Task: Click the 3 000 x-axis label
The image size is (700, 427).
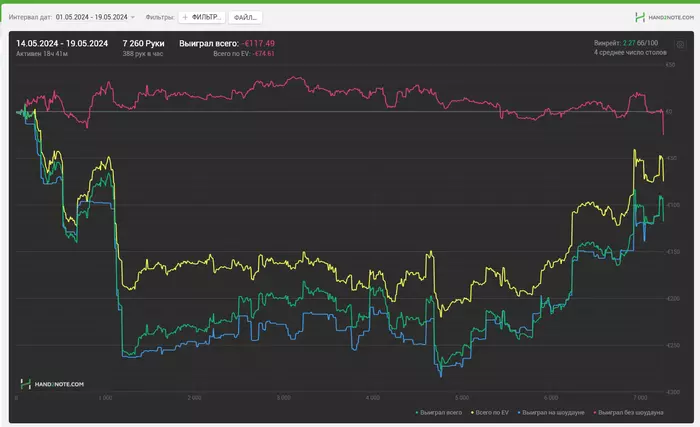Action: click(283, 398)
